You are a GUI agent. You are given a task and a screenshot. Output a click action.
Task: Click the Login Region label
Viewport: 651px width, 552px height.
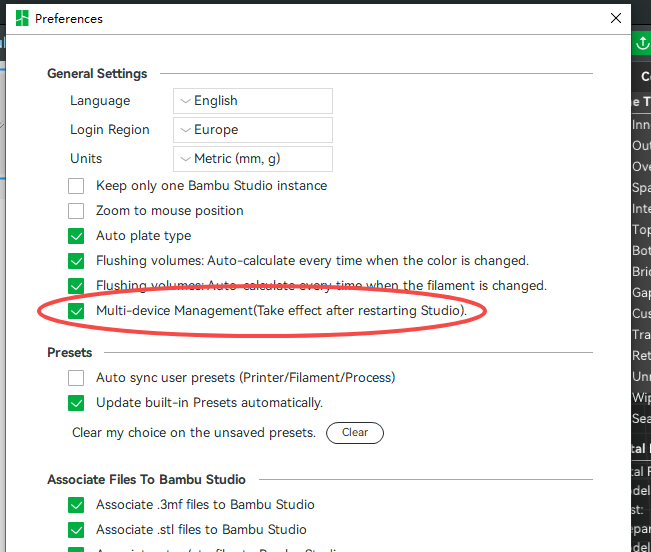click(x=110, y=130)
